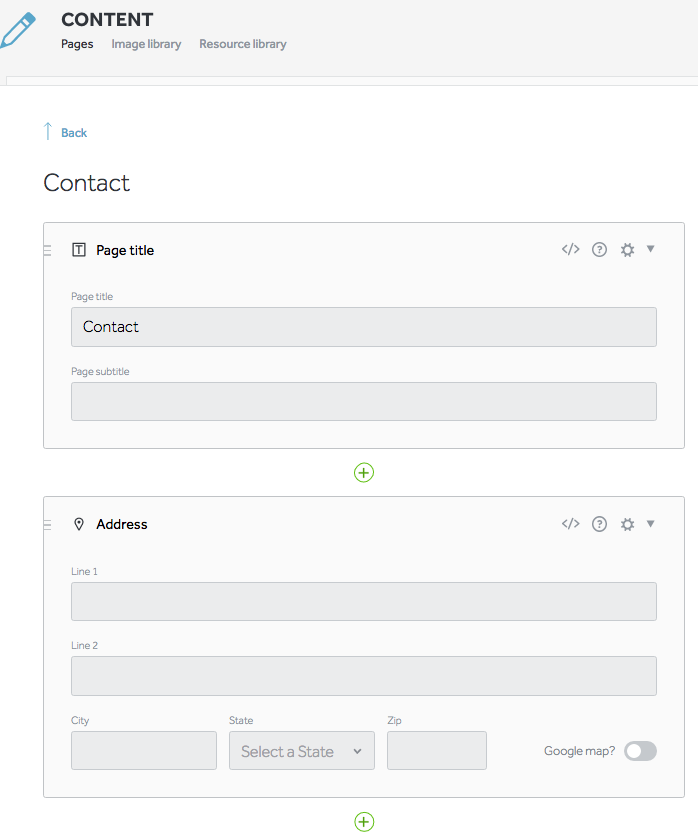This screenshot has height=833, width=698.
Task: Open help icon in Page title block
Action: click(x=599, y=250)
